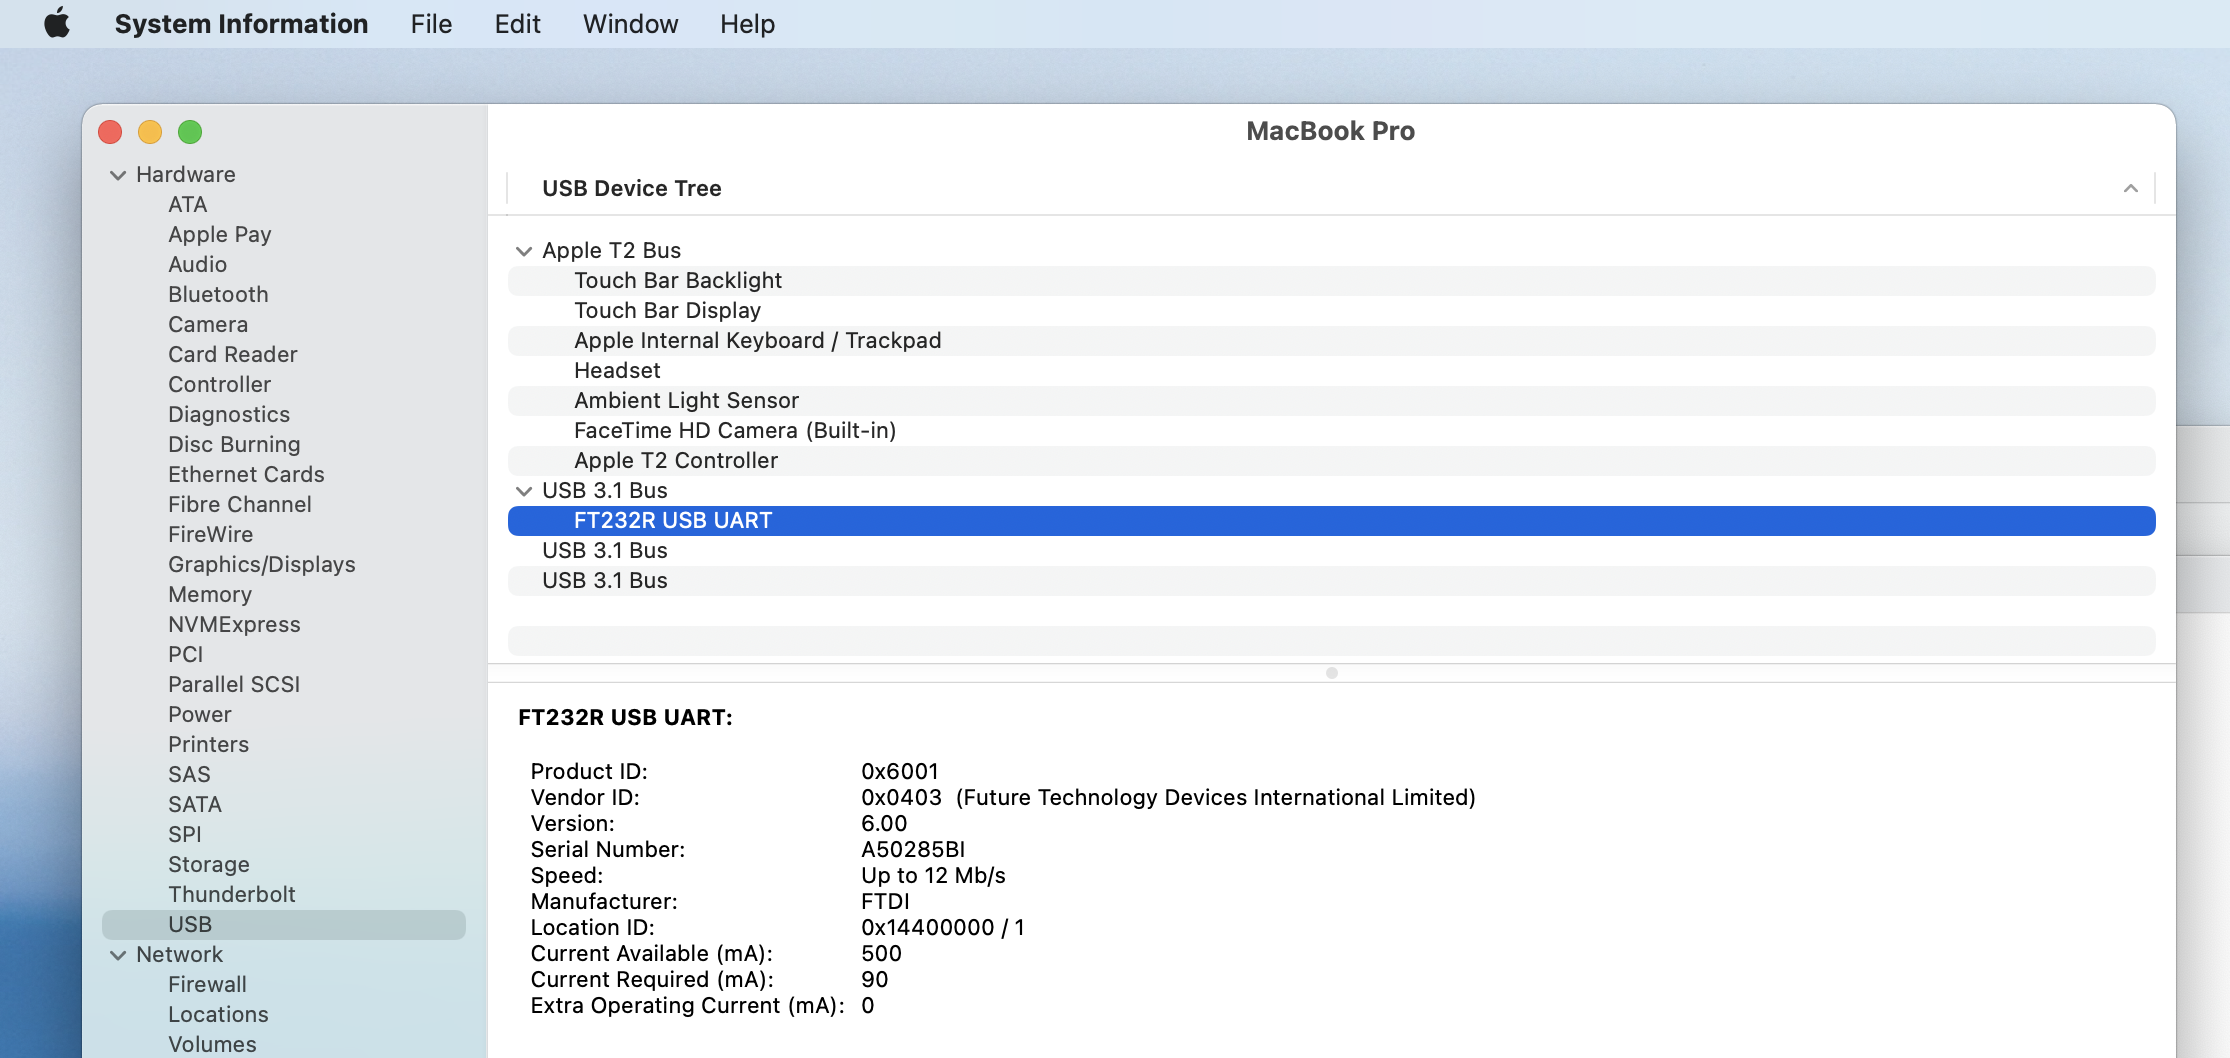This screenshot has width=2230, height=1058.
Task: Select the Headset device row
Action: point(1331,371)
